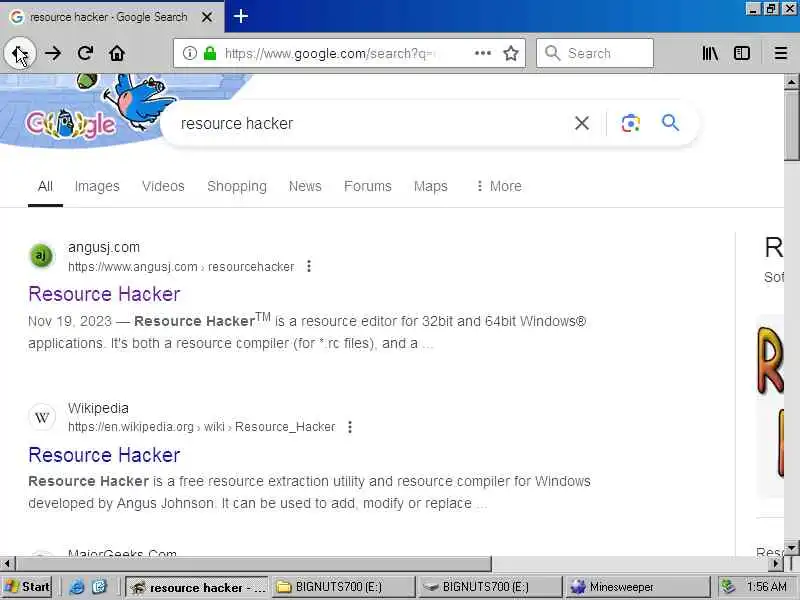Viewport: 800px width, 600px height.
Task: Click horizontal scrollbar right arrow
Action: pyautogui.click(x=776, y=564)
